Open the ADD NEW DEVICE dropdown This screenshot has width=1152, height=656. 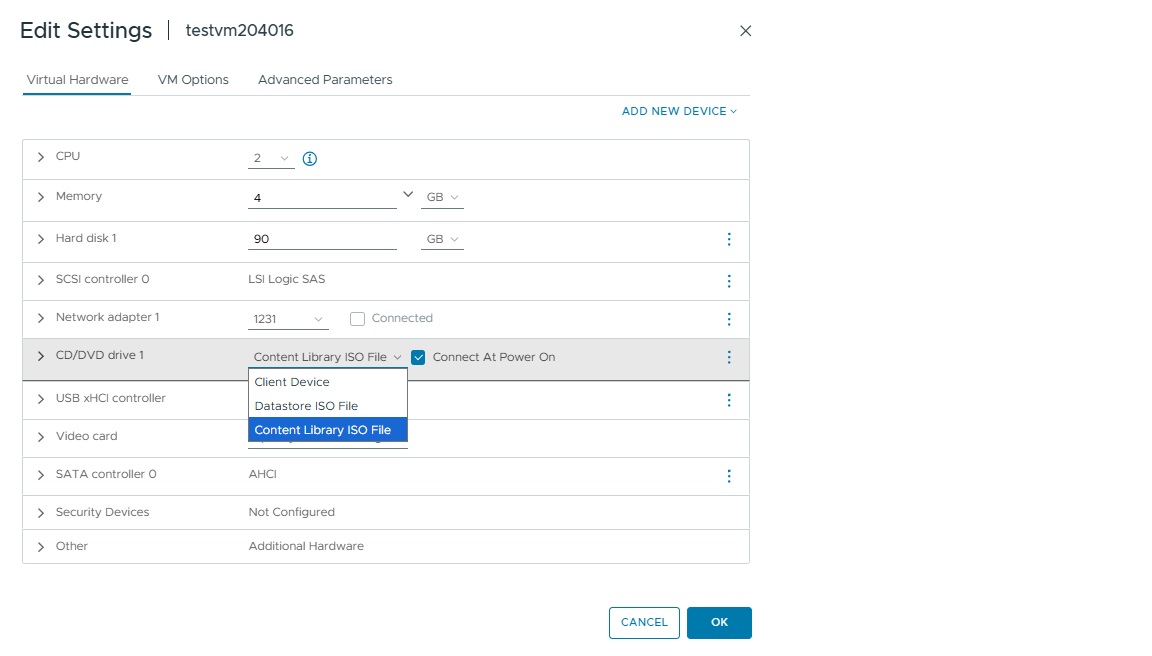pos(679,111)
